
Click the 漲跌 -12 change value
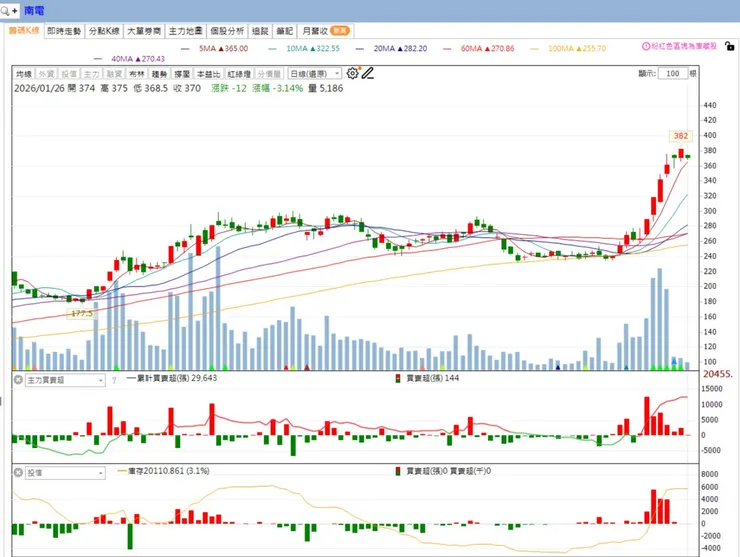click(x=229, y=88)
